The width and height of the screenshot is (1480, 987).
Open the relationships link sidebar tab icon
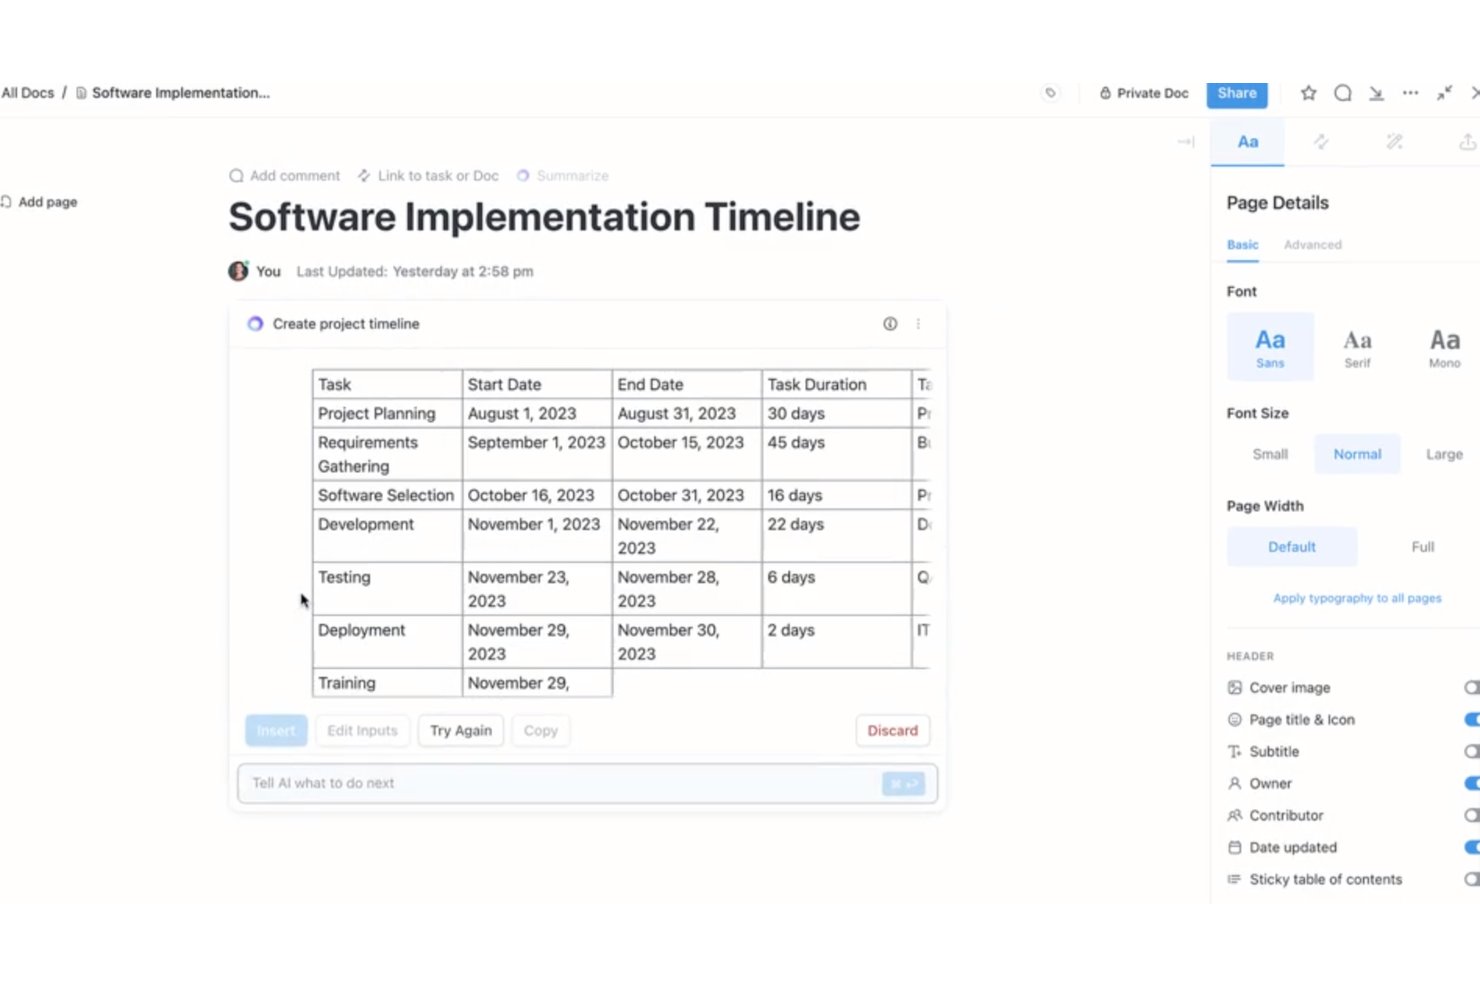(x=1321, y=142)
